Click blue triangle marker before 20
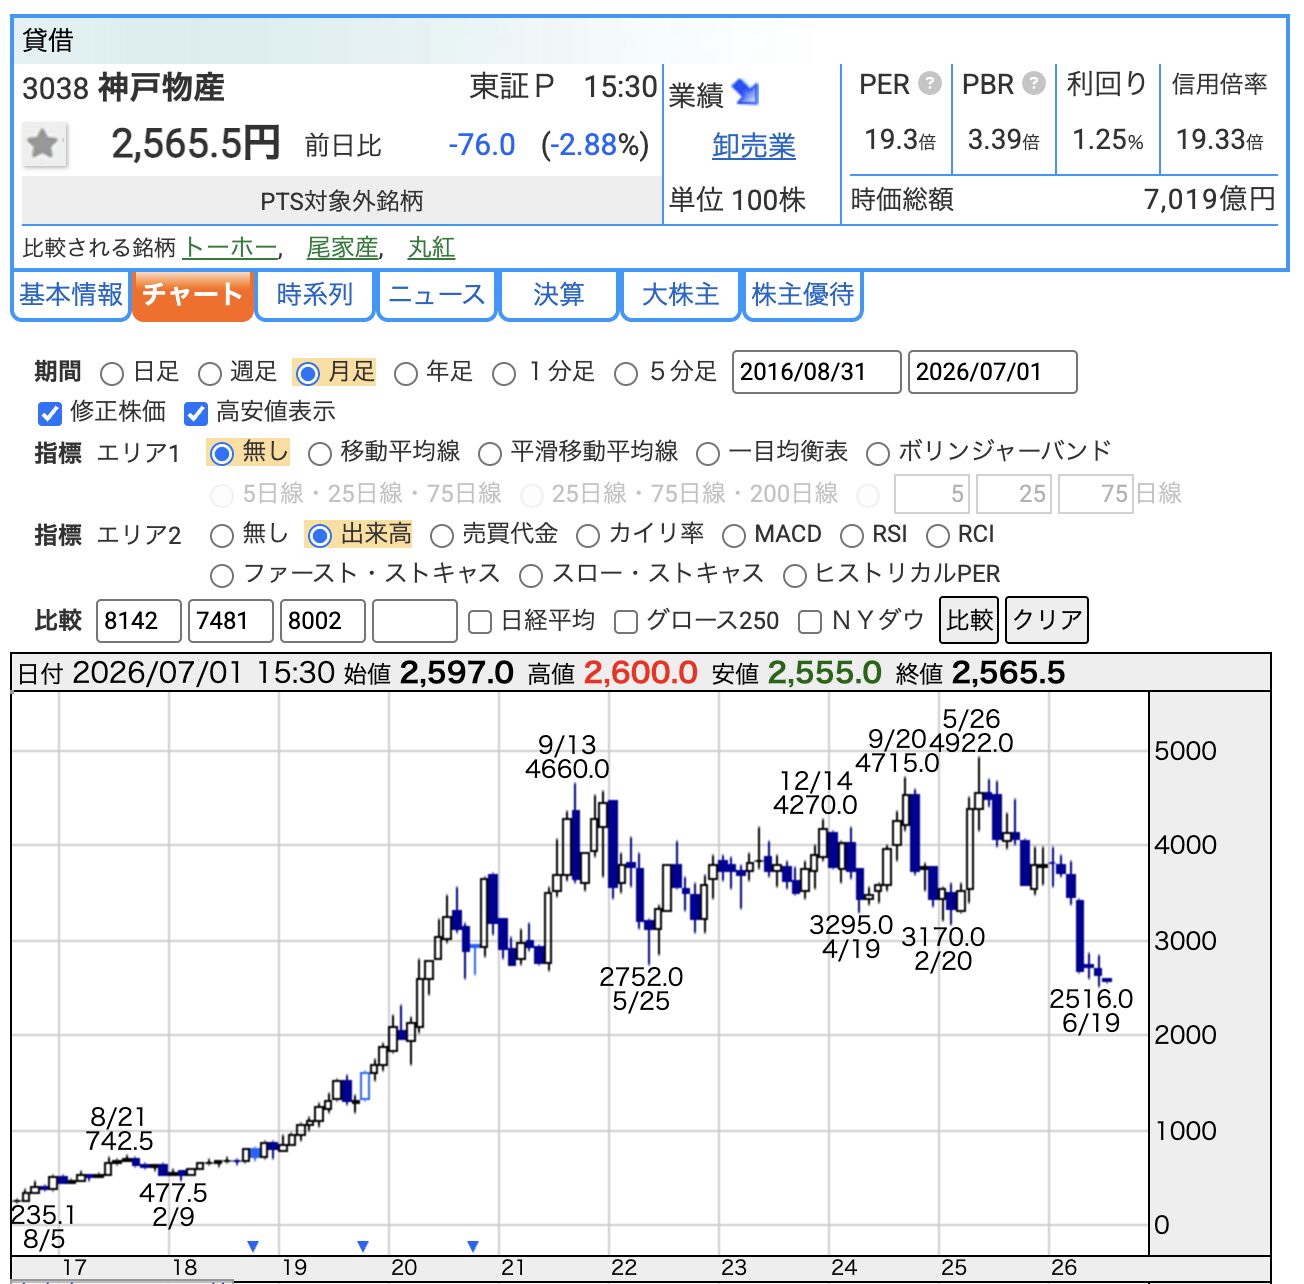1304x1284 pixels. tap(363, 1246)
